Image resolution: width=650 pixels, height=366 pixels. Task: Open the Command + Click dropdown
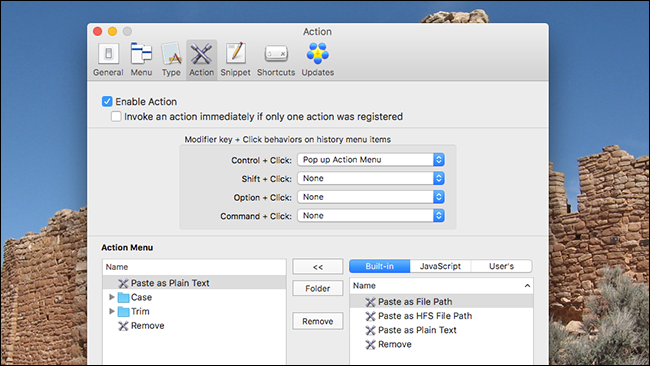pyautogui.click(x=371, y=216)
